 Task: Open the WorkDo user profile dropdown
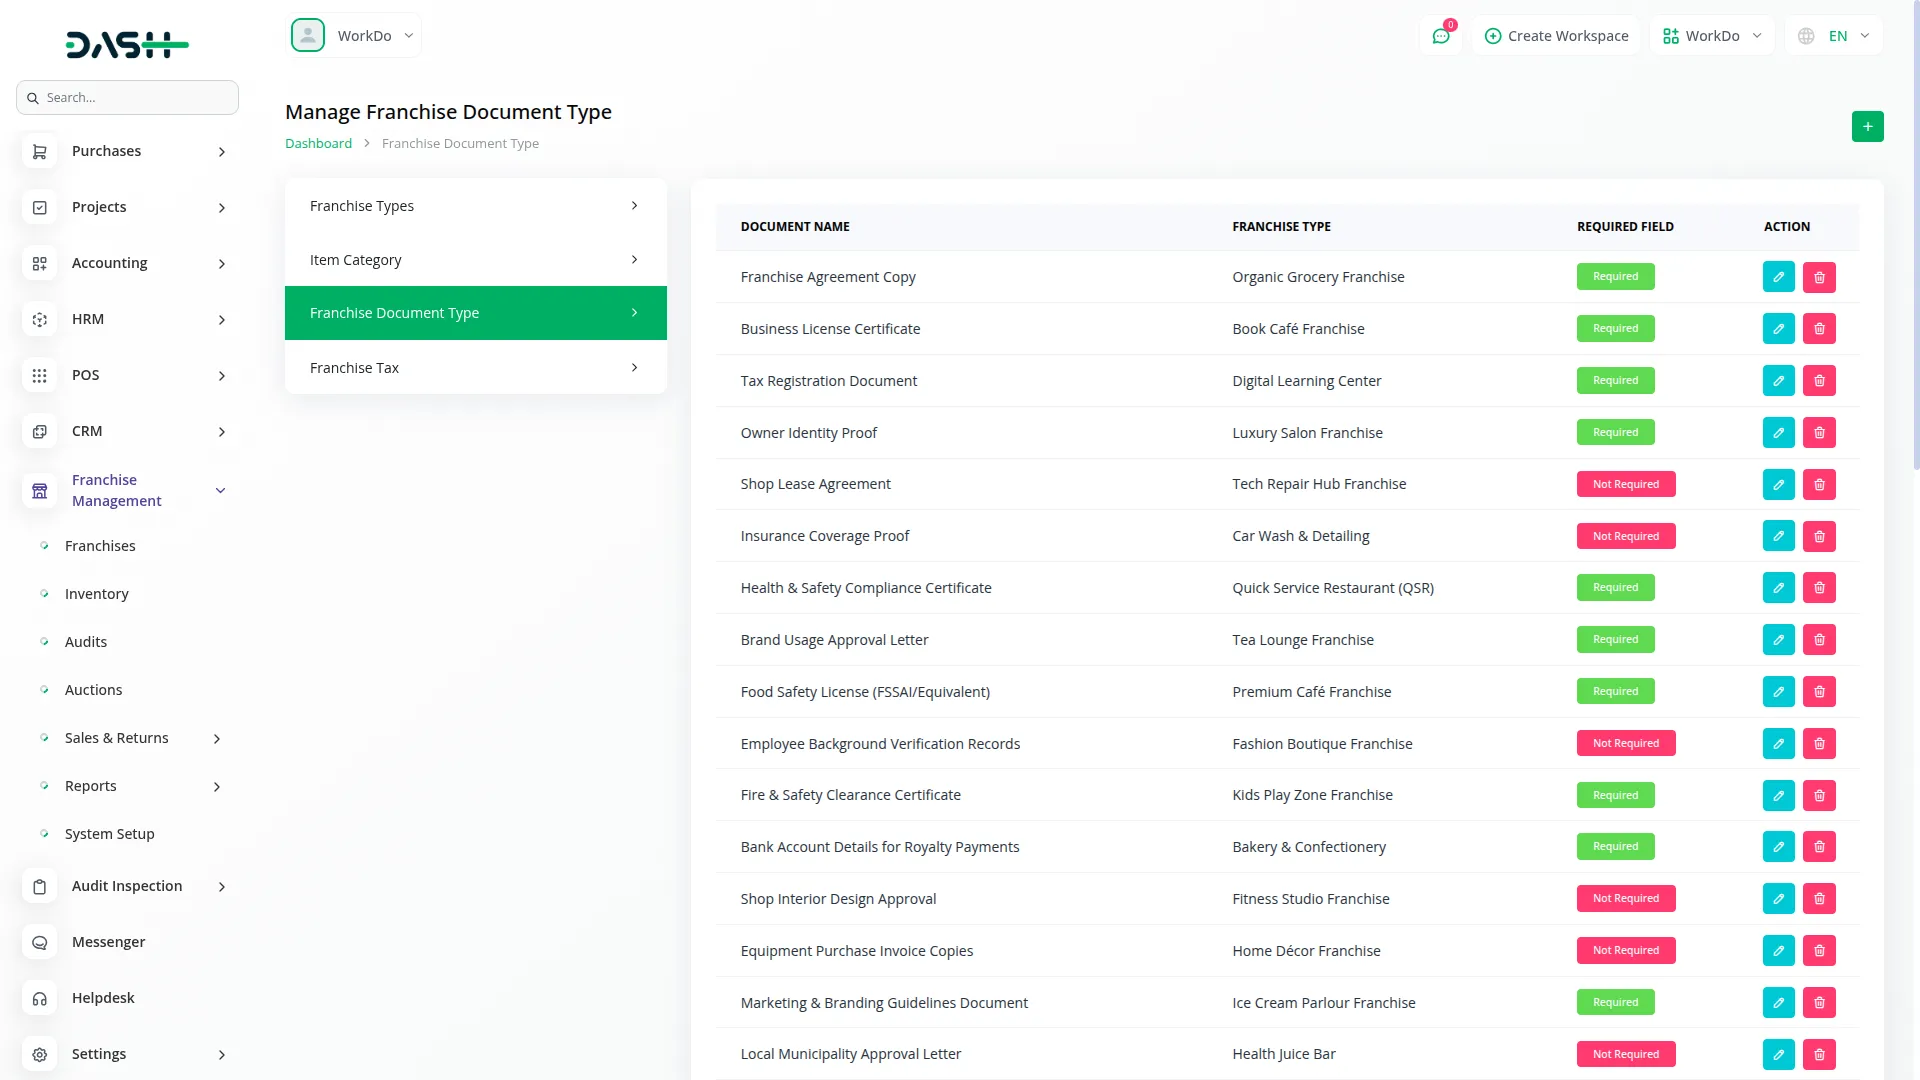[354, 36]
